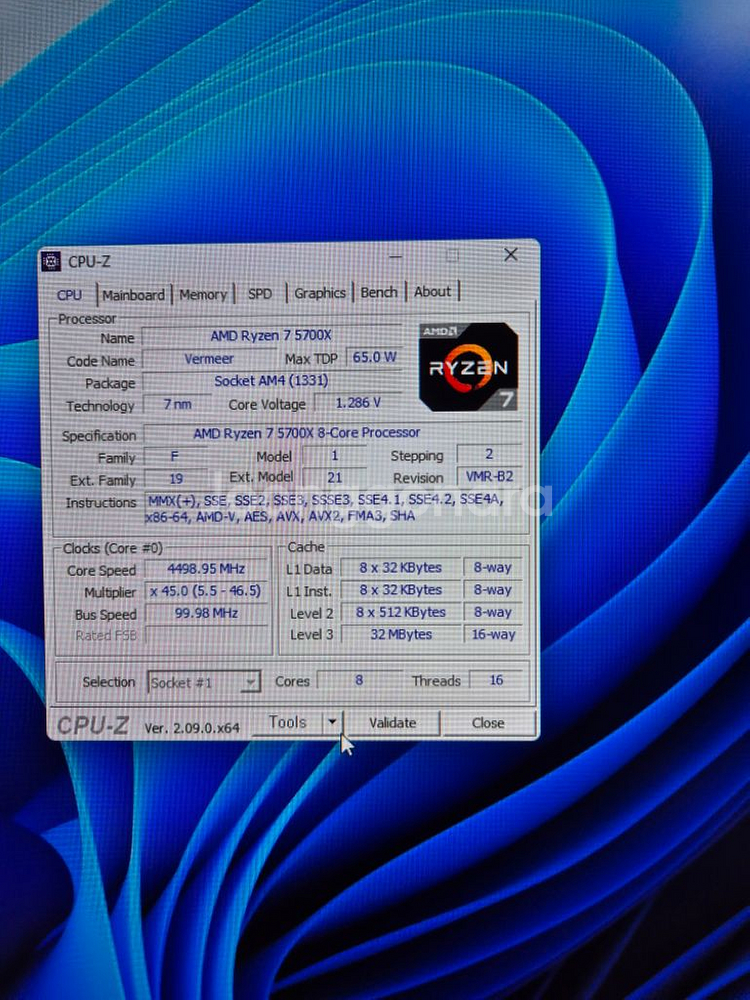Click the version text Ver. 2.09.0.x64
The image size is (750, 1000).
point(192,728)
